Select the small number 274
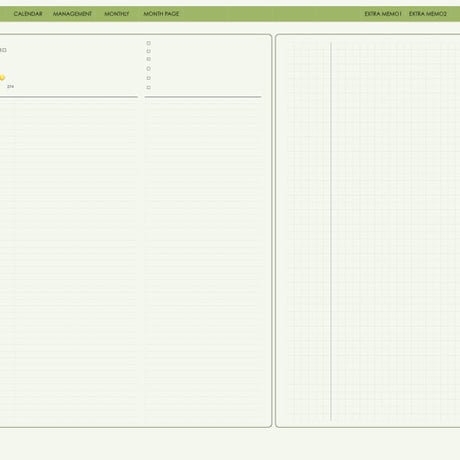The height and width of the screenshot is (460, 460). coord(10,86)
